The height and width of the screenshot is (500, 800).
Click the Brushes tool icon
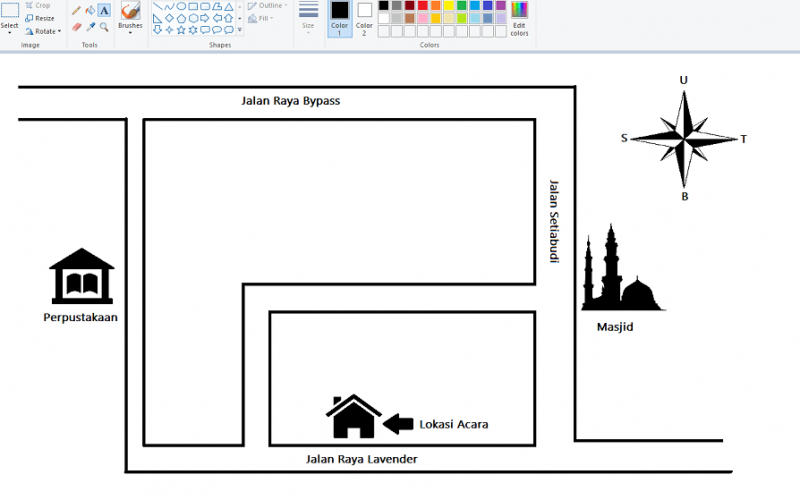(130, 11)
